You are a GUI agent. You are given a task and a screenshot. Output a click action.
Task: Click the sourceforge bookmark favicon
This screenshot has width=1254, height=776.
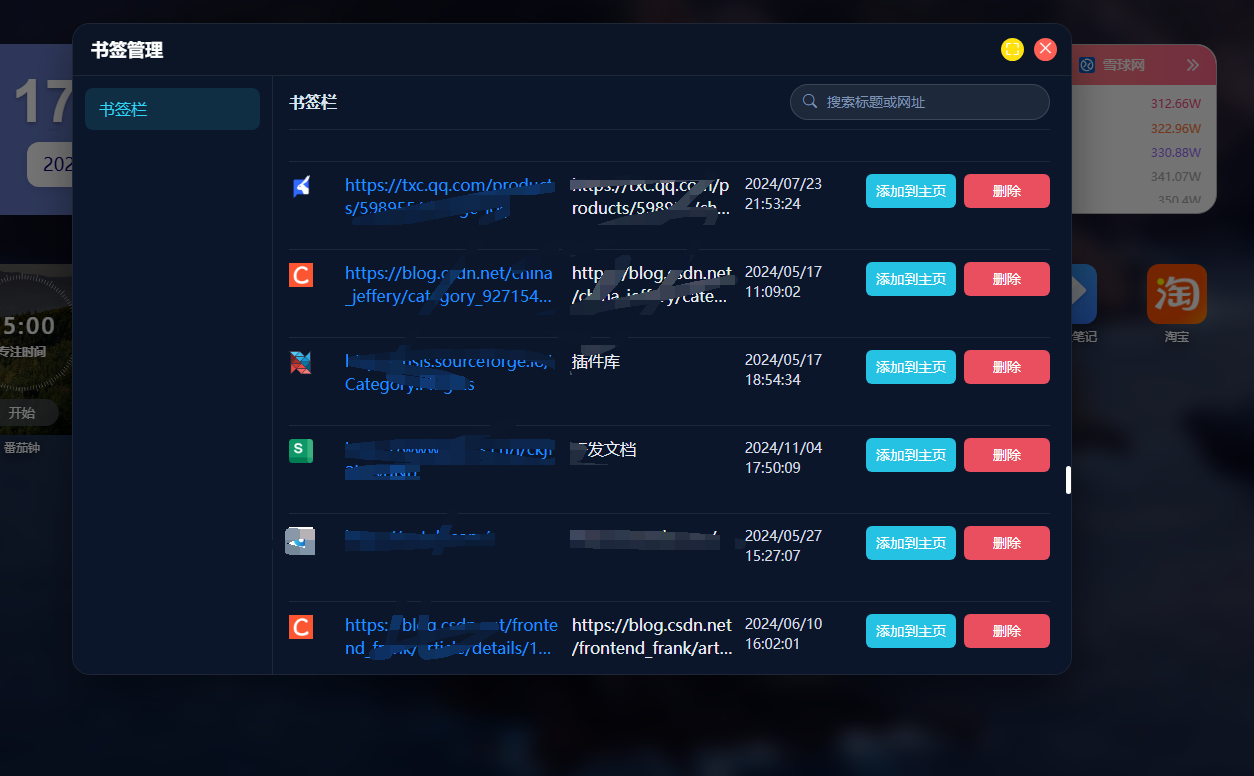tap(301, 362)
